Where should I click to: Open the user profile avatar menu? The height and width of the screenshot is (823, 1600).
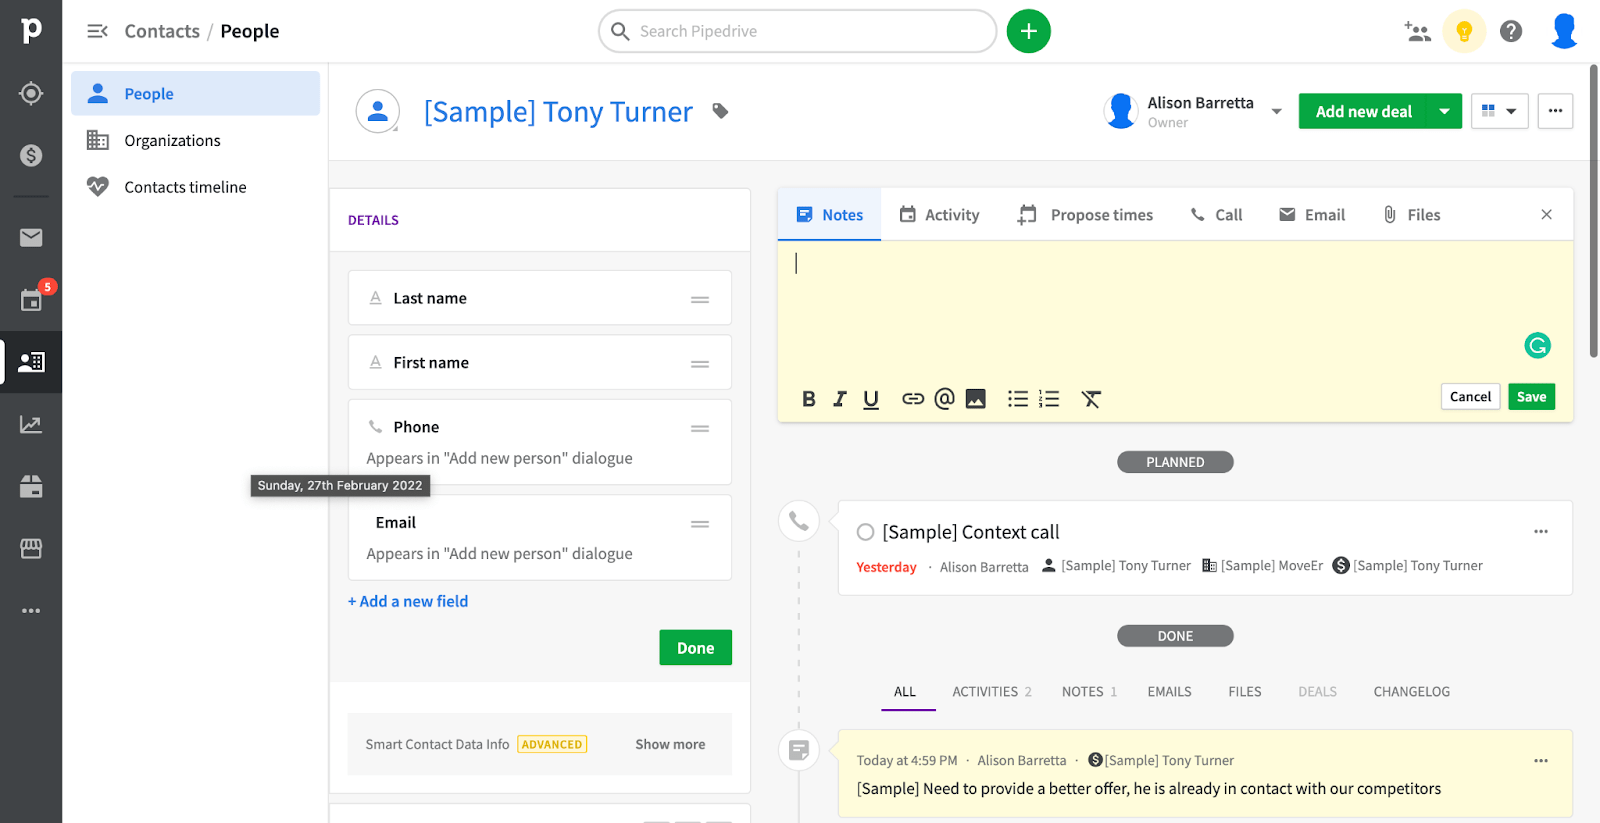pos(1564,31)
